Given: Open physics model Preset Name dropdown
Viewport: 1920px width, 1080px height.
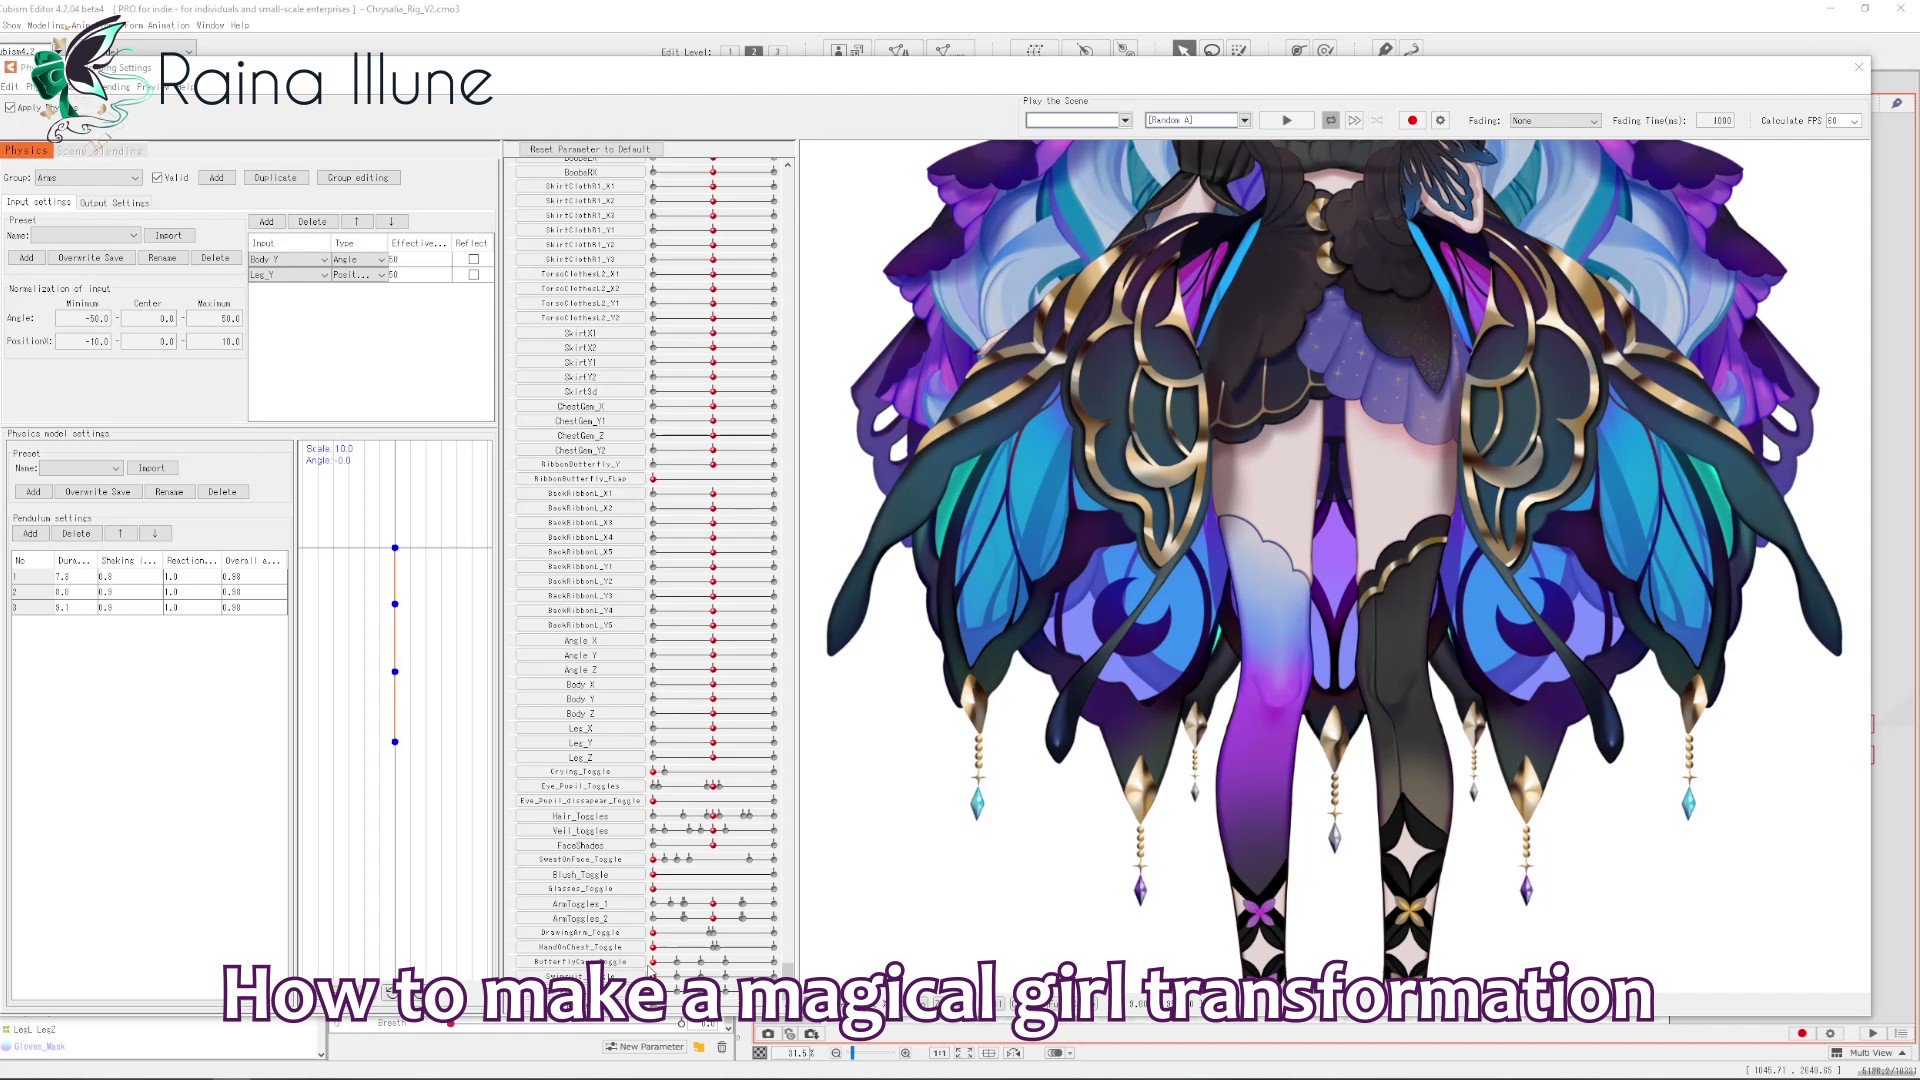Looking at the screenshot, I should click(x=81, y=469).
